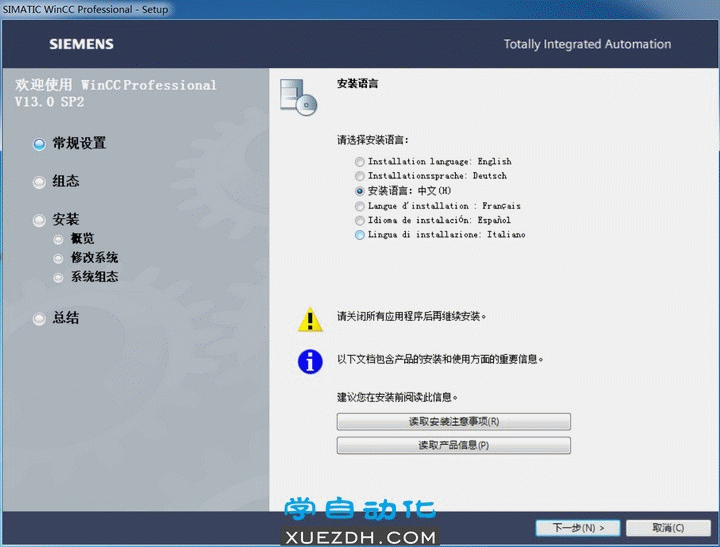Click 下一步(N) next button
720x547 pixels.
pos(578,528)
